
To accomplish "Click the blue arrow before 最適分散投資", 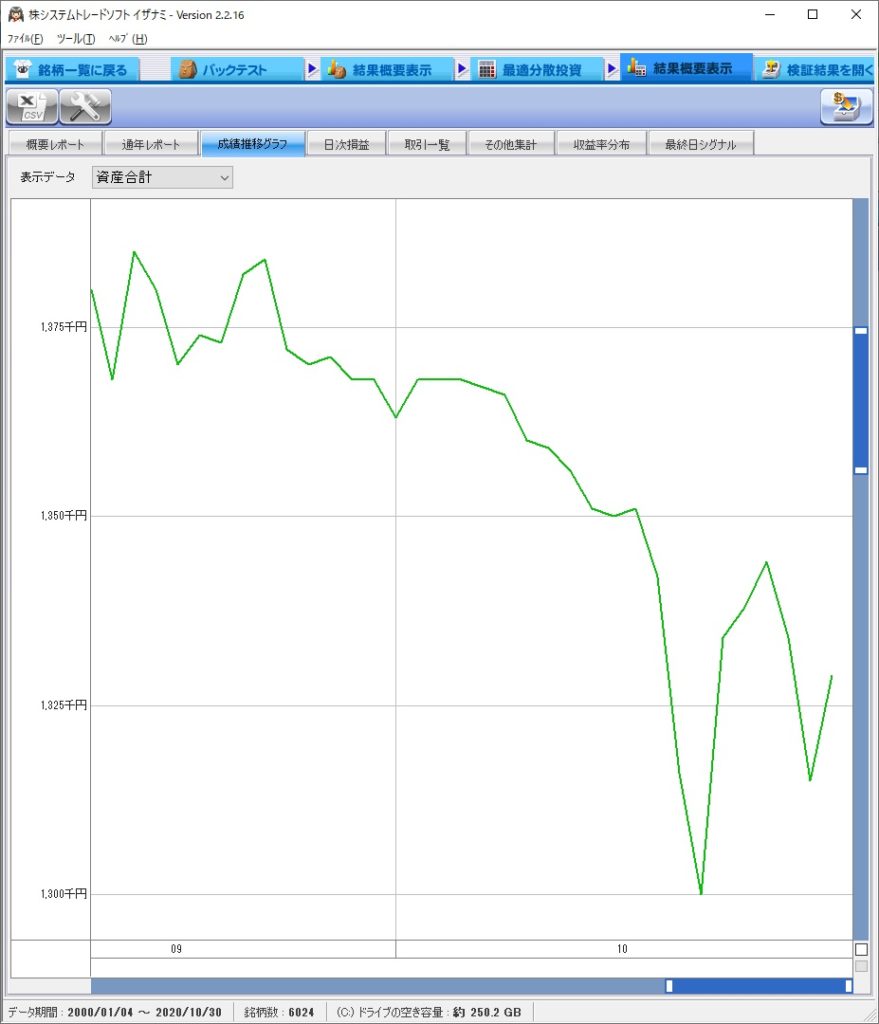I will tap(462, 70).
